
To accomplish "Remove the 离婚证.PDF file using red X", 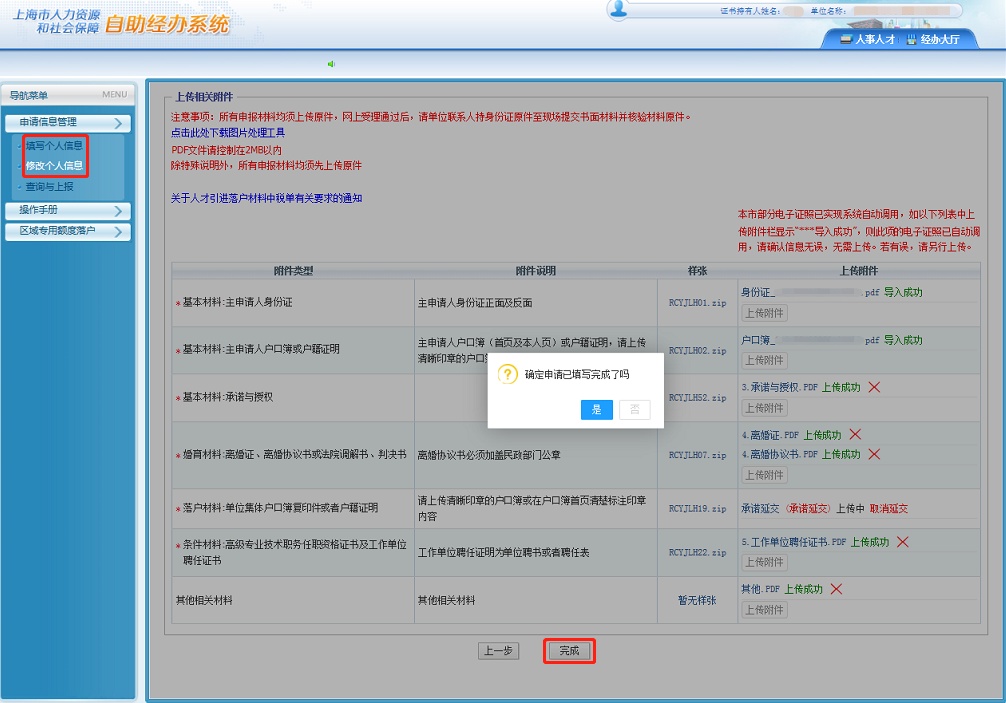I will pyautogui.click(x=855, y=435).
